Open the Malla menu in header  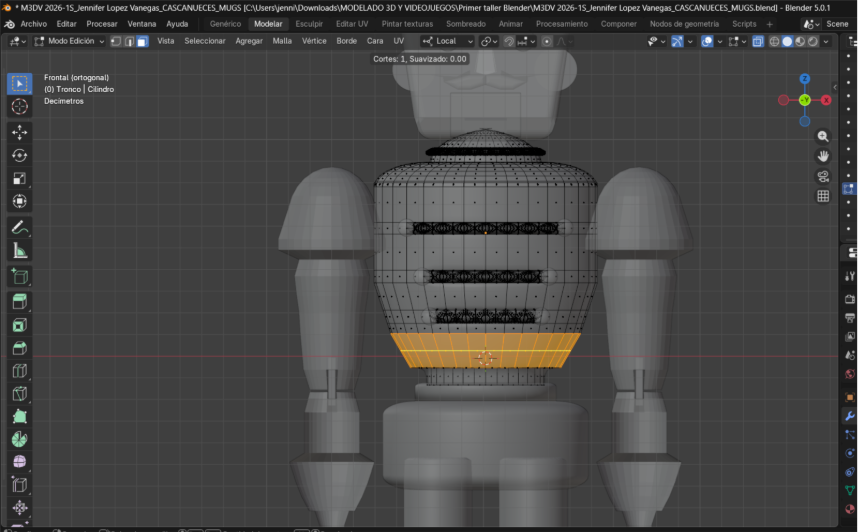pos(282,41)
